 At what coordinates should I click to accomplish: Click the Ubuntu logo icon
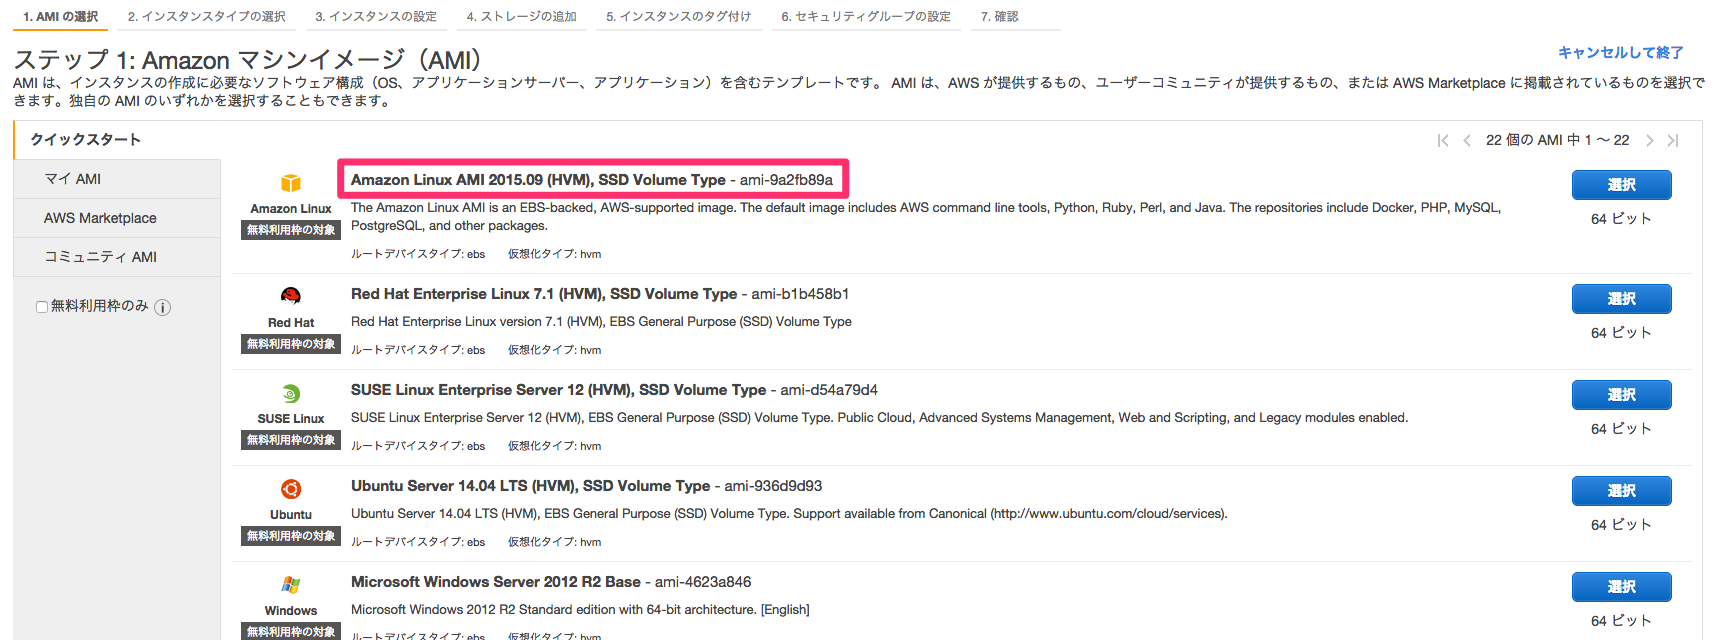click(x=291, y=489)
